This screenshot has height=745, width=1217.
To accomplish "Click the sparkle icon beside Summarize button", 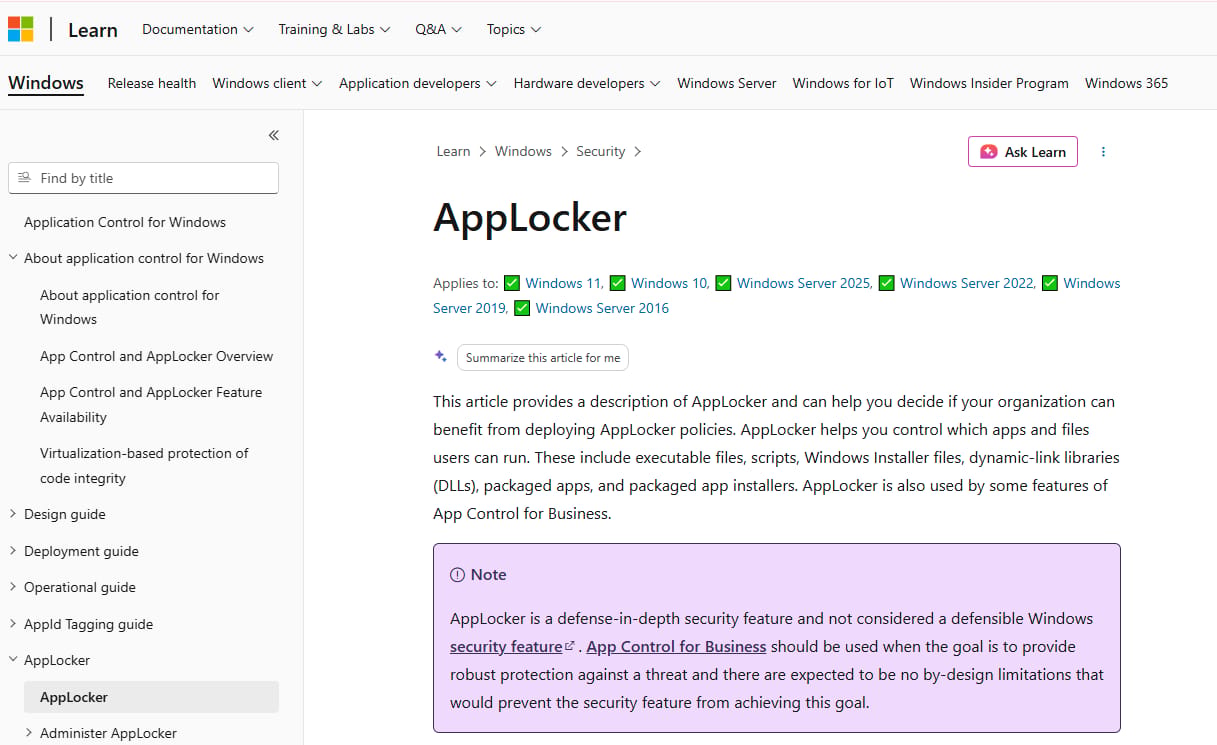I will [441, 357].
